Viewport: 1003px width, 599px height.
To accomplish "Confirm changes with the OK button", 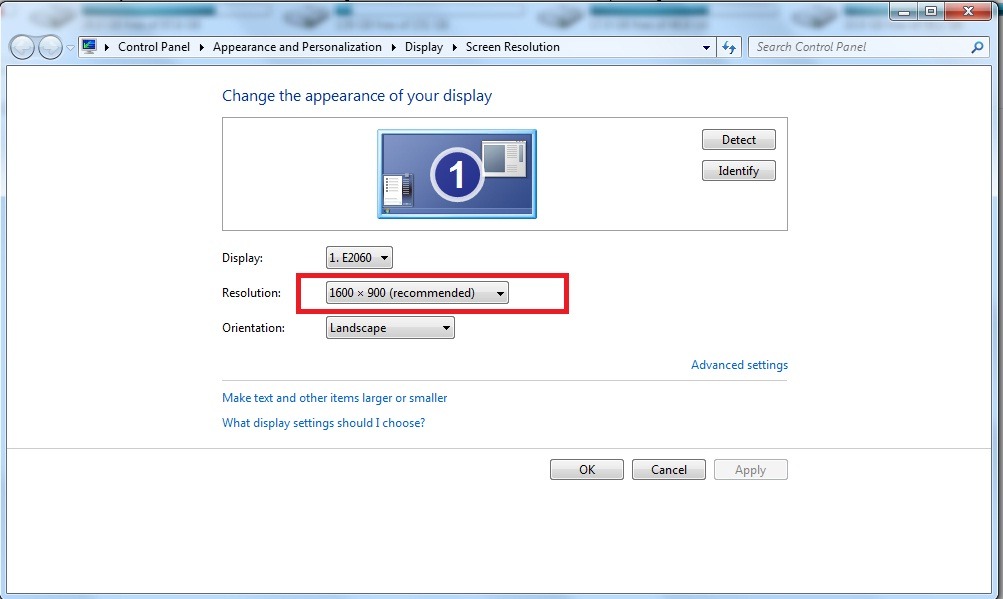I will tap(586, 470).
